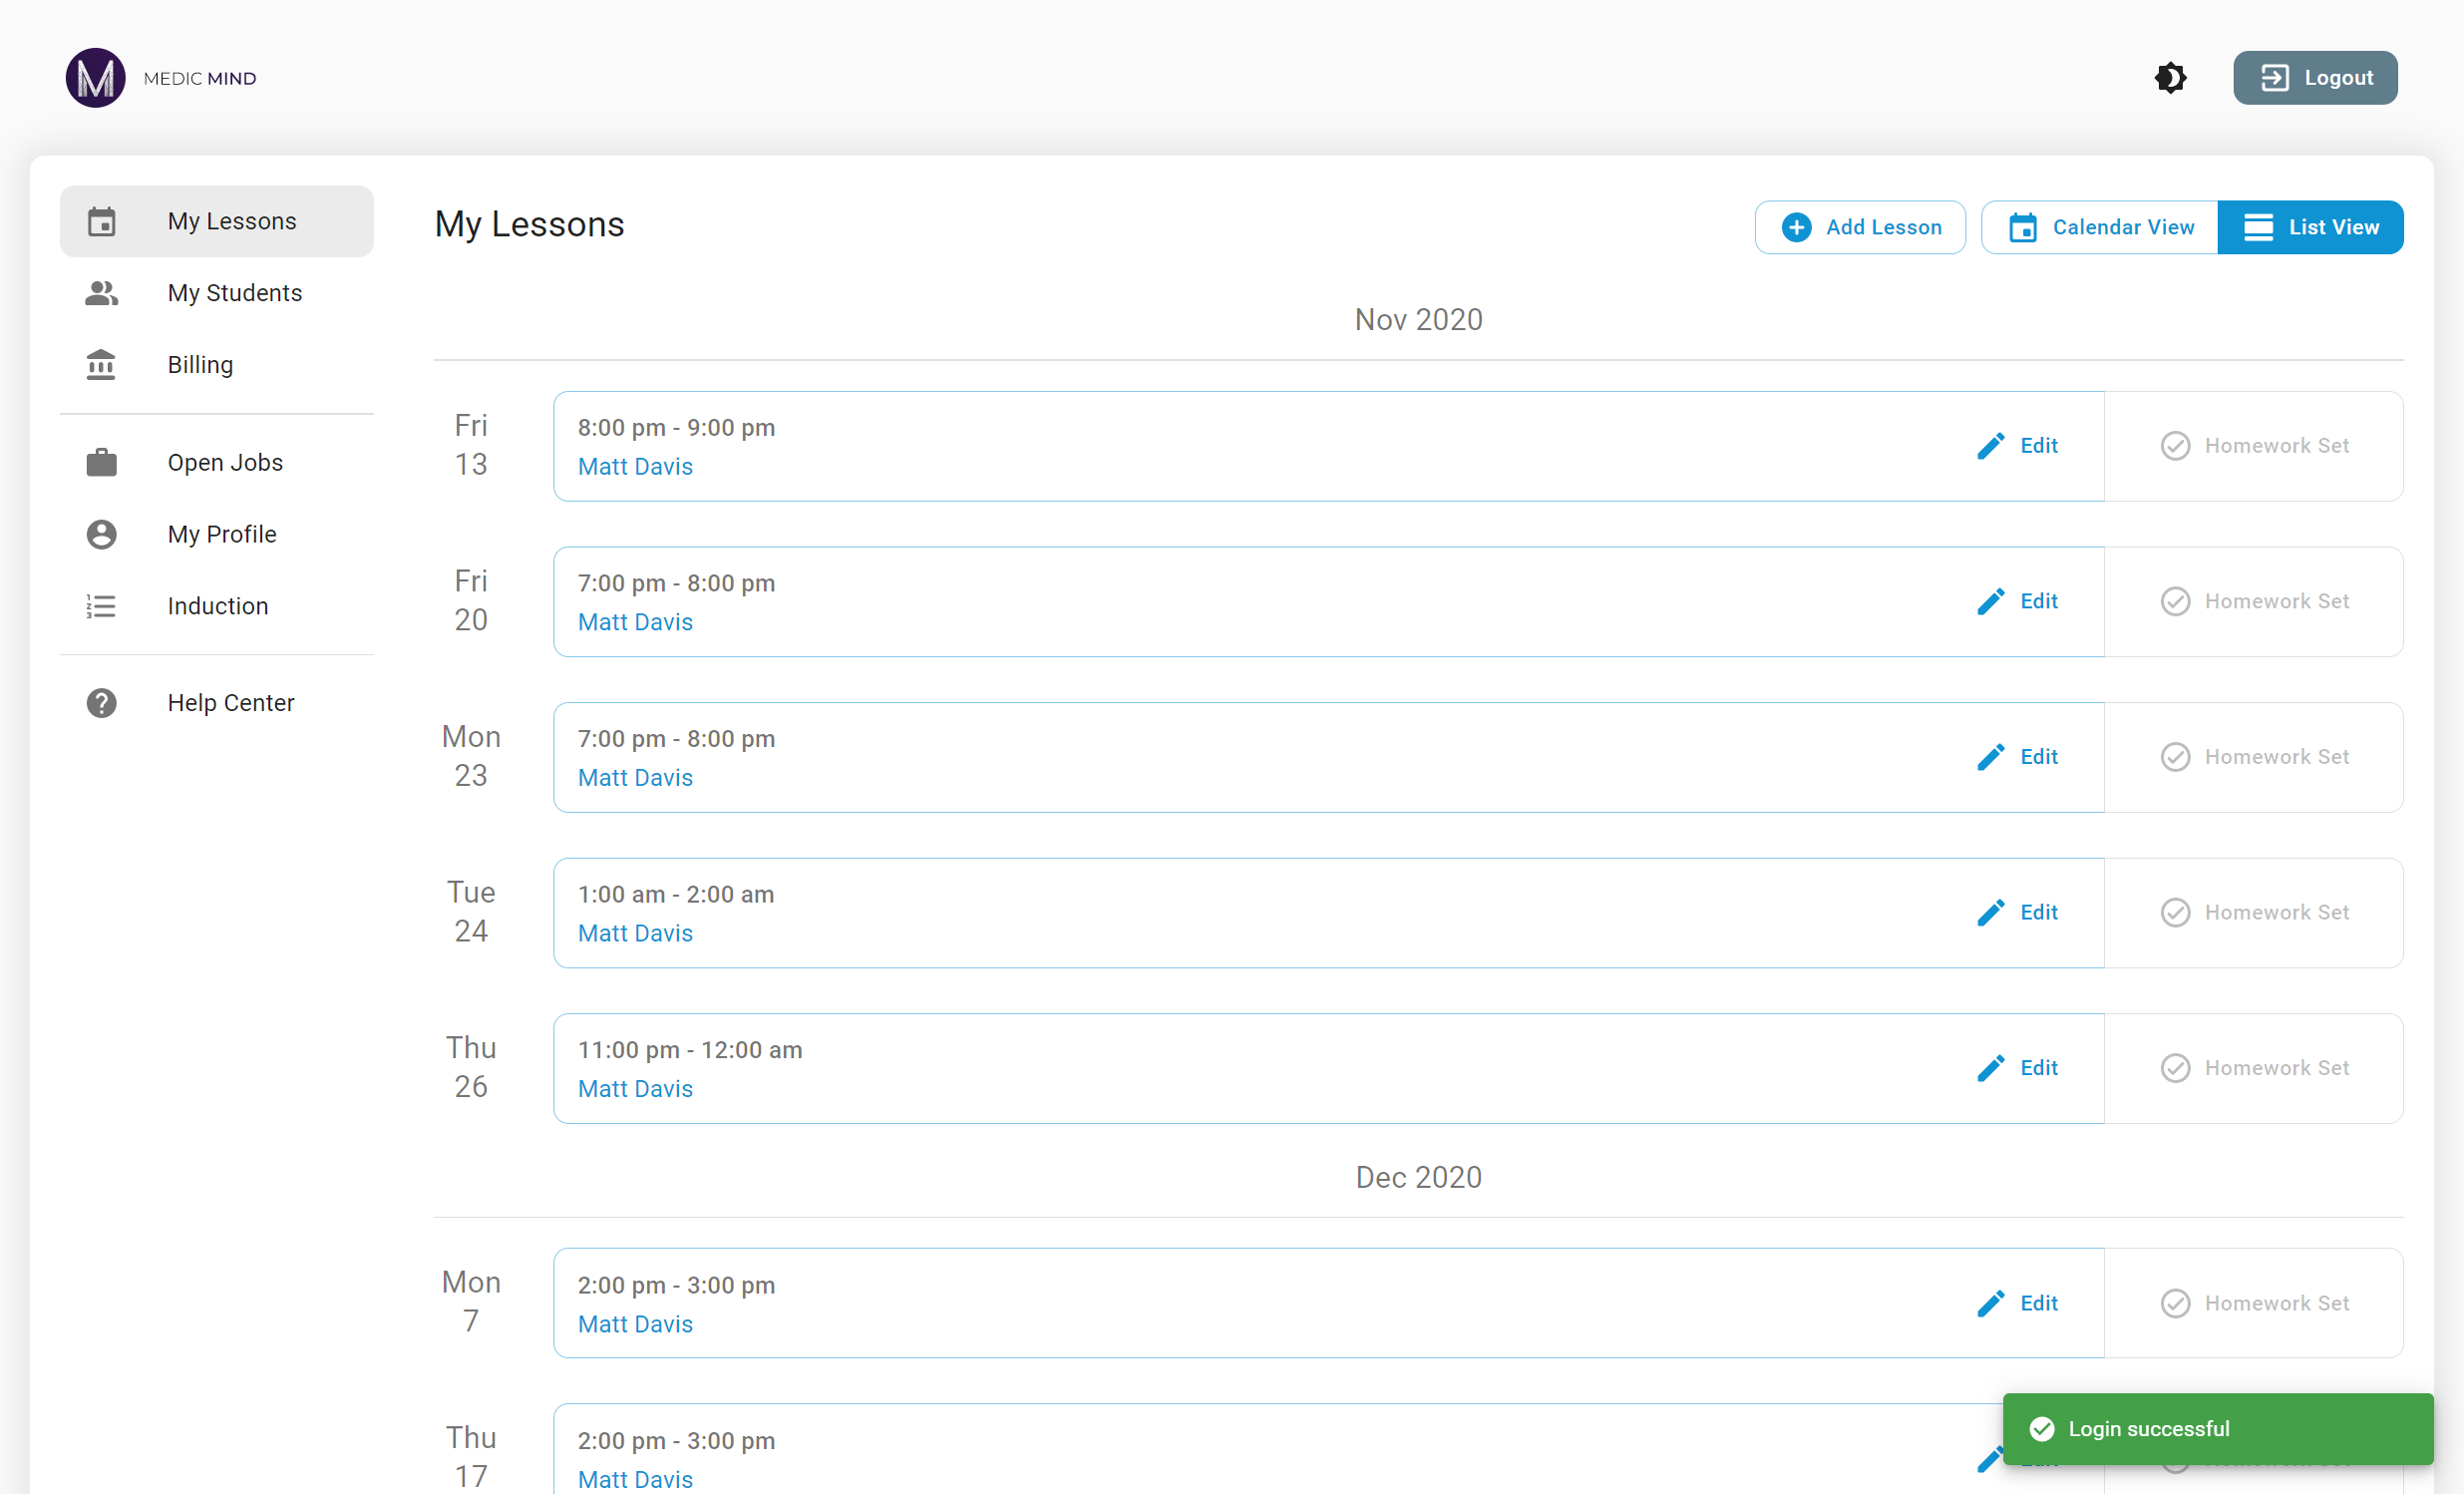Click the Login successful notification
The width and height of the screenshot is (2464, 1494).
[2217, 1429]
